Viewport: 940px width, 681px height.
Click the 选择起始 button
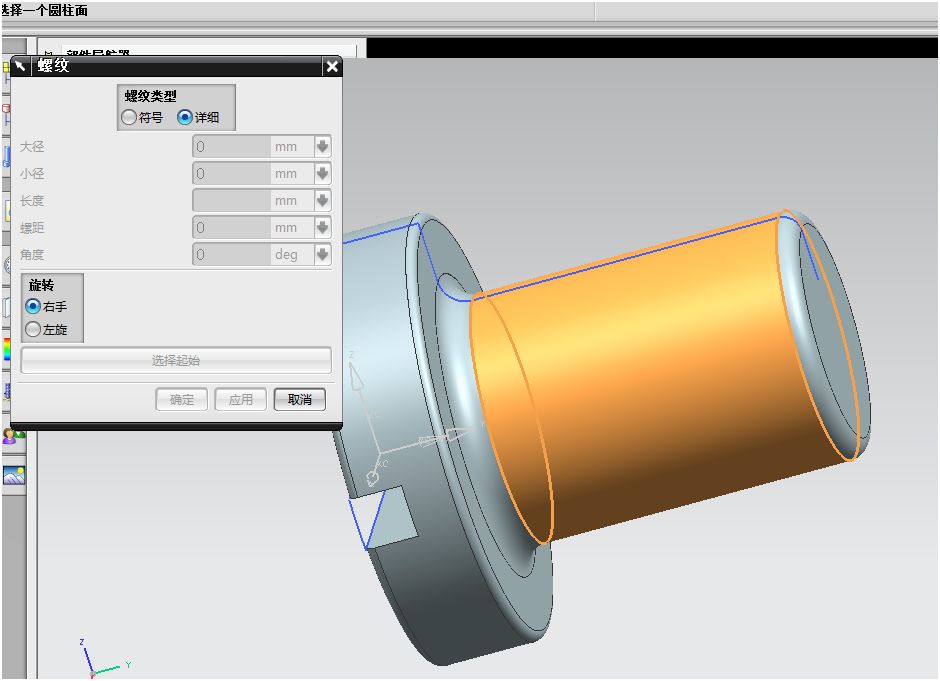pos(176,360)
